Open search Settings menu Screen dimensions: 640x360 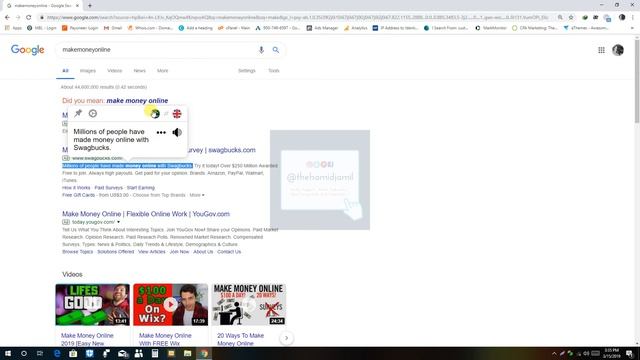[x=247, y=71]
